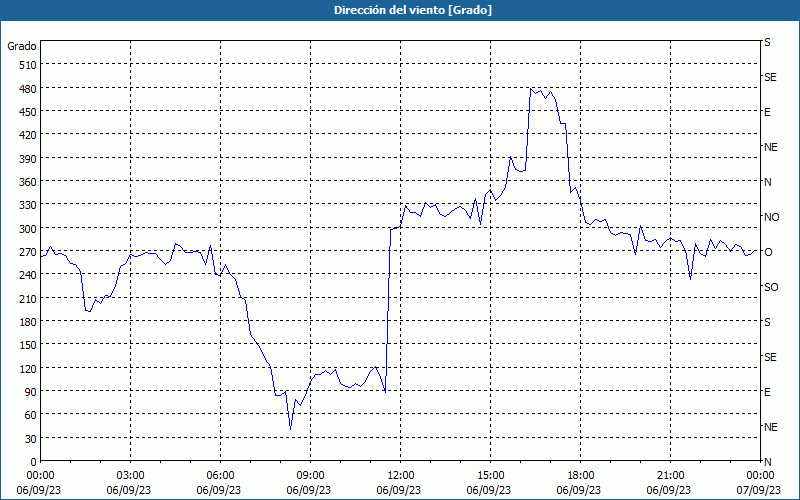Choose the 300 degree axis label
This screenshot has height=500, width=800.
(x=29, y=229)
